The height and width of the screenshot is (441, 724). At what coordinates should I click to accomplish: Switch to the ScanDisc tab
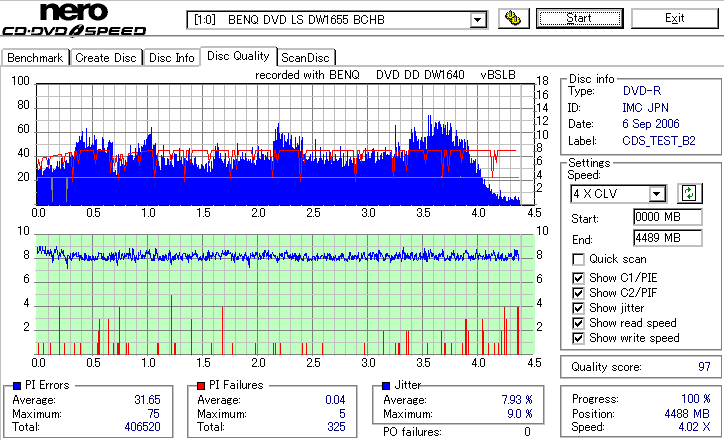305,58
